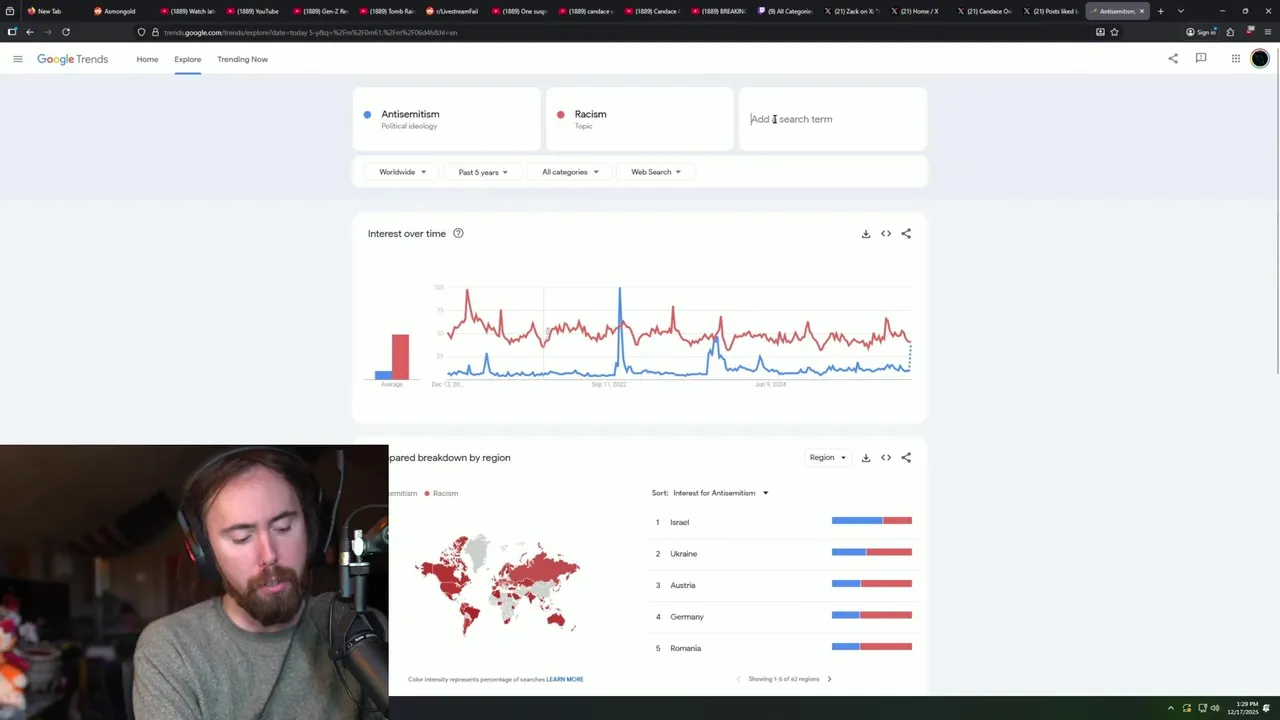The height and width of the screenshot is (720, 1280).
Task: Click the "Showing 1-5 of 62 regions" text
Action: click(784, 679)
